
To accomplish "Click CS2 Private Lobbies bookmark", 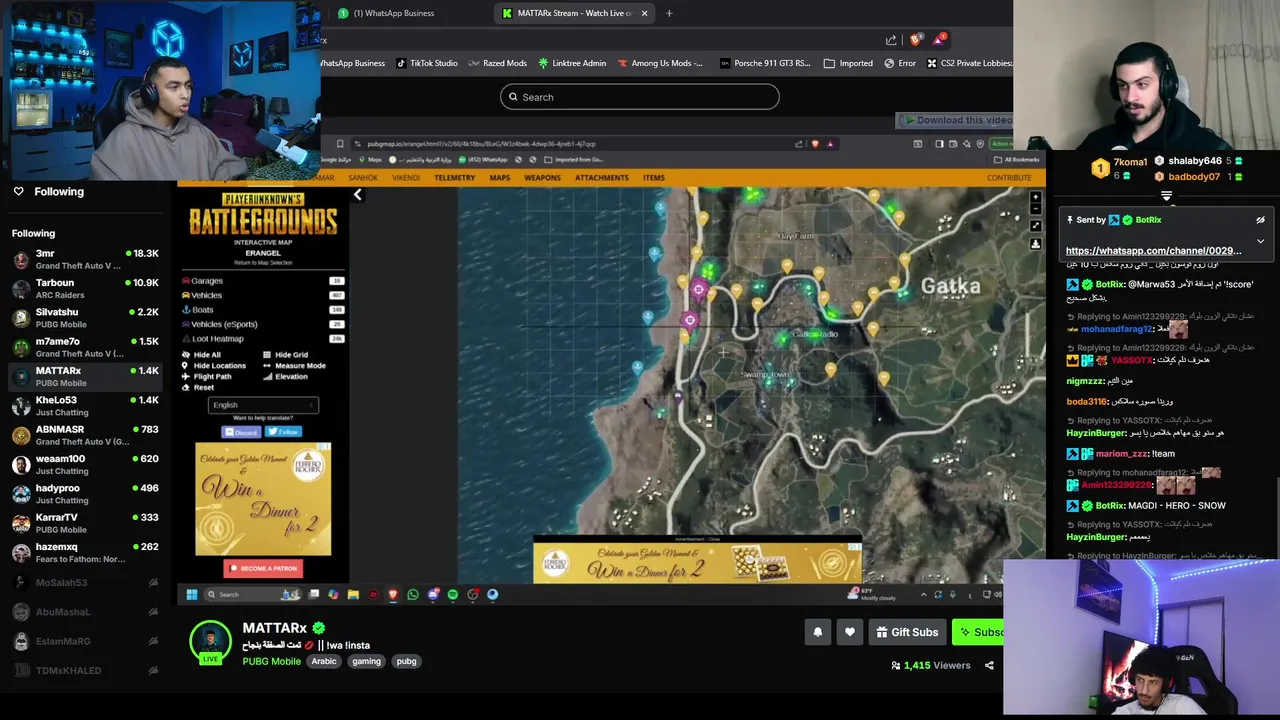I will pos(969,63).
